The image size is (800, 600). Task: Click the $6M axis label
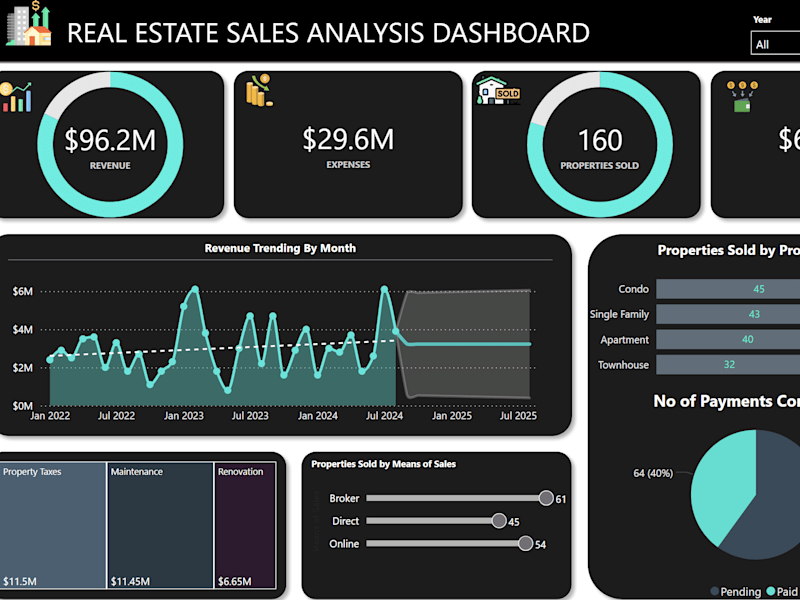coord(23,291)
